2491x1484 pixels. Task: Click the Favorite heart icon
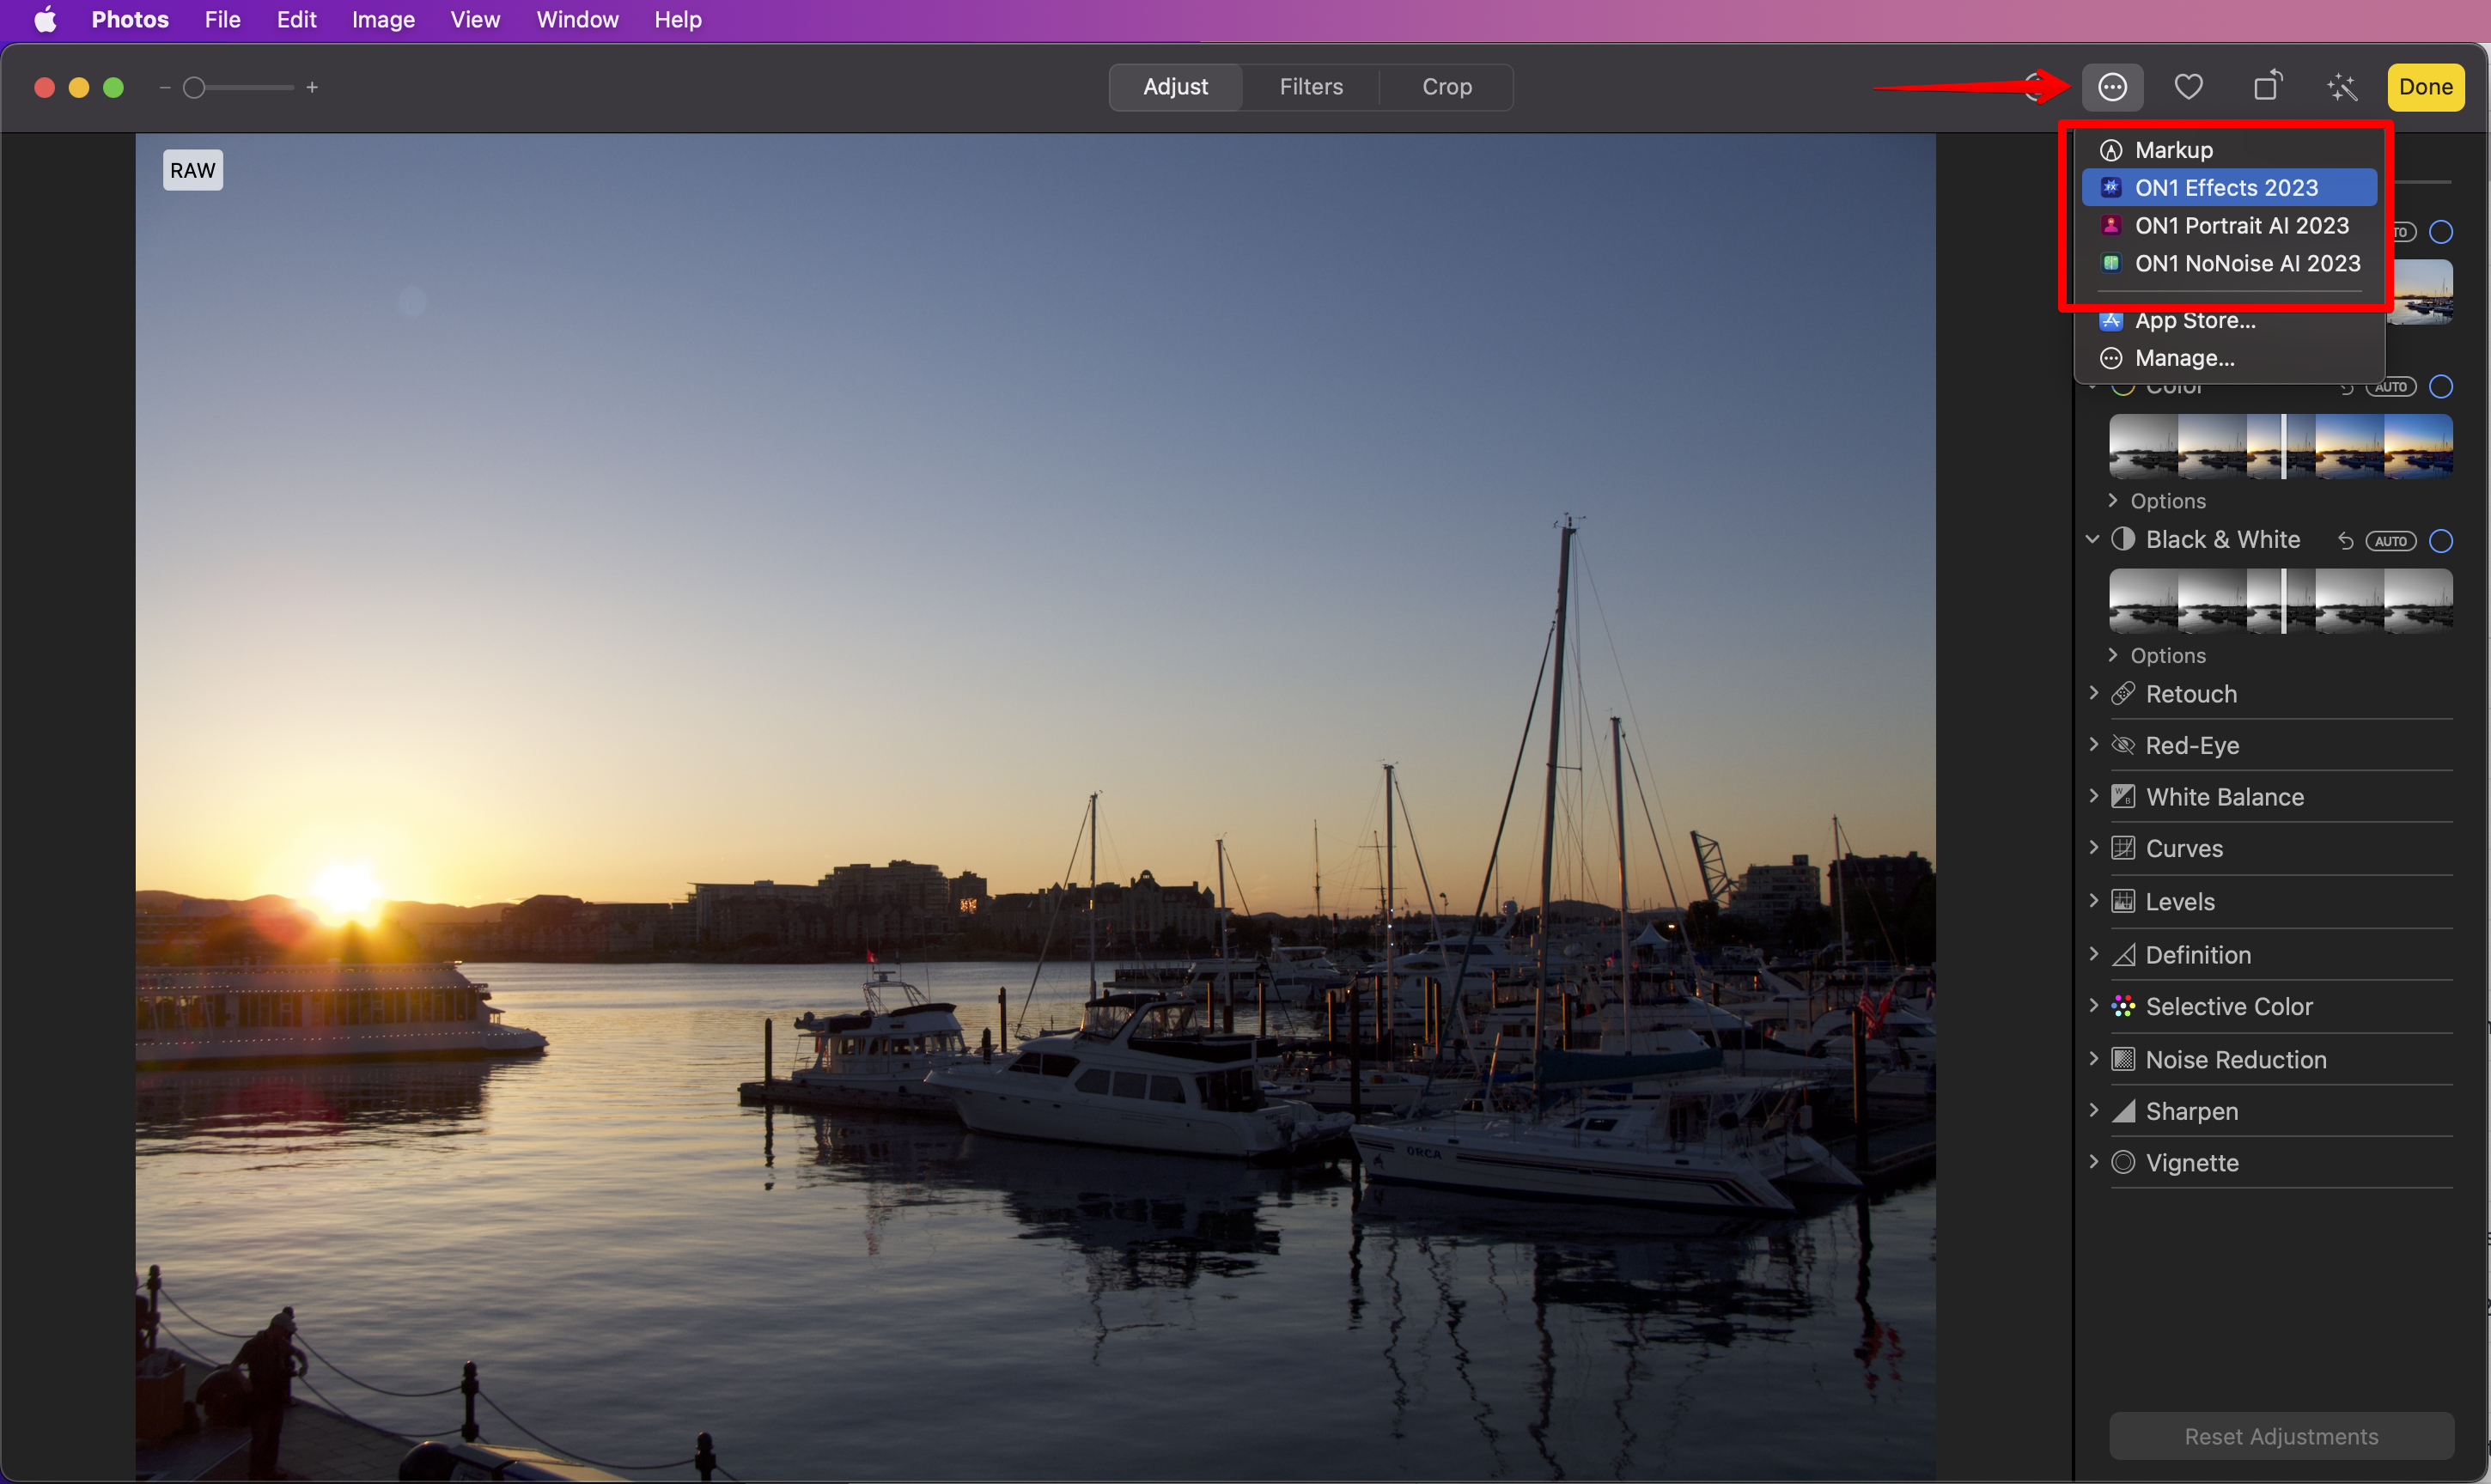pyautogui.click(x=2188, y=87)
